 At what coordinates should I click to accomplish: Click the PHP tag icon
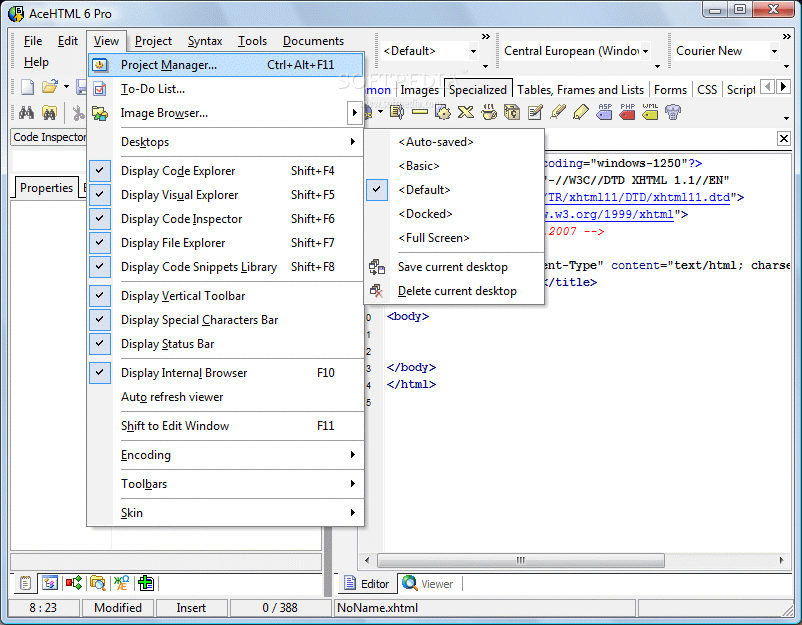[627, 112]
